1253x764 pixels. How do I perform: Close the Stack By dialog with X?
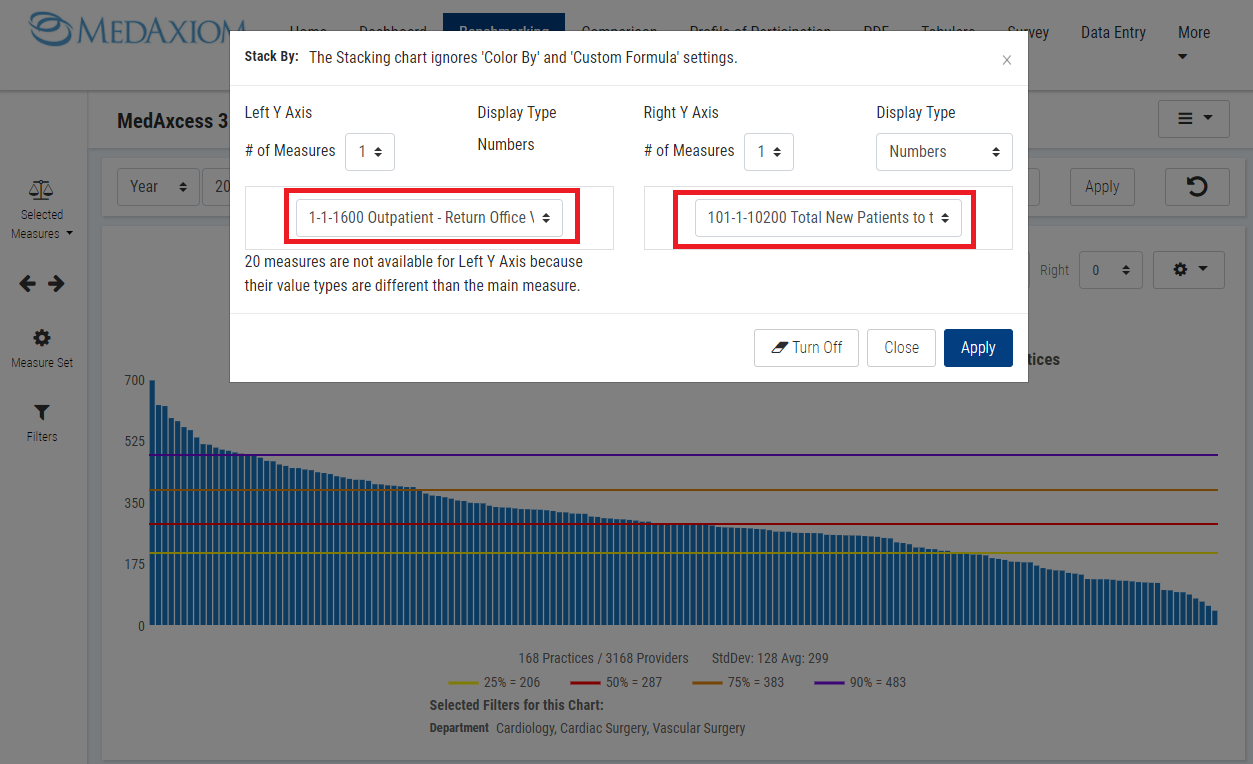click(x=1006, y=60)
